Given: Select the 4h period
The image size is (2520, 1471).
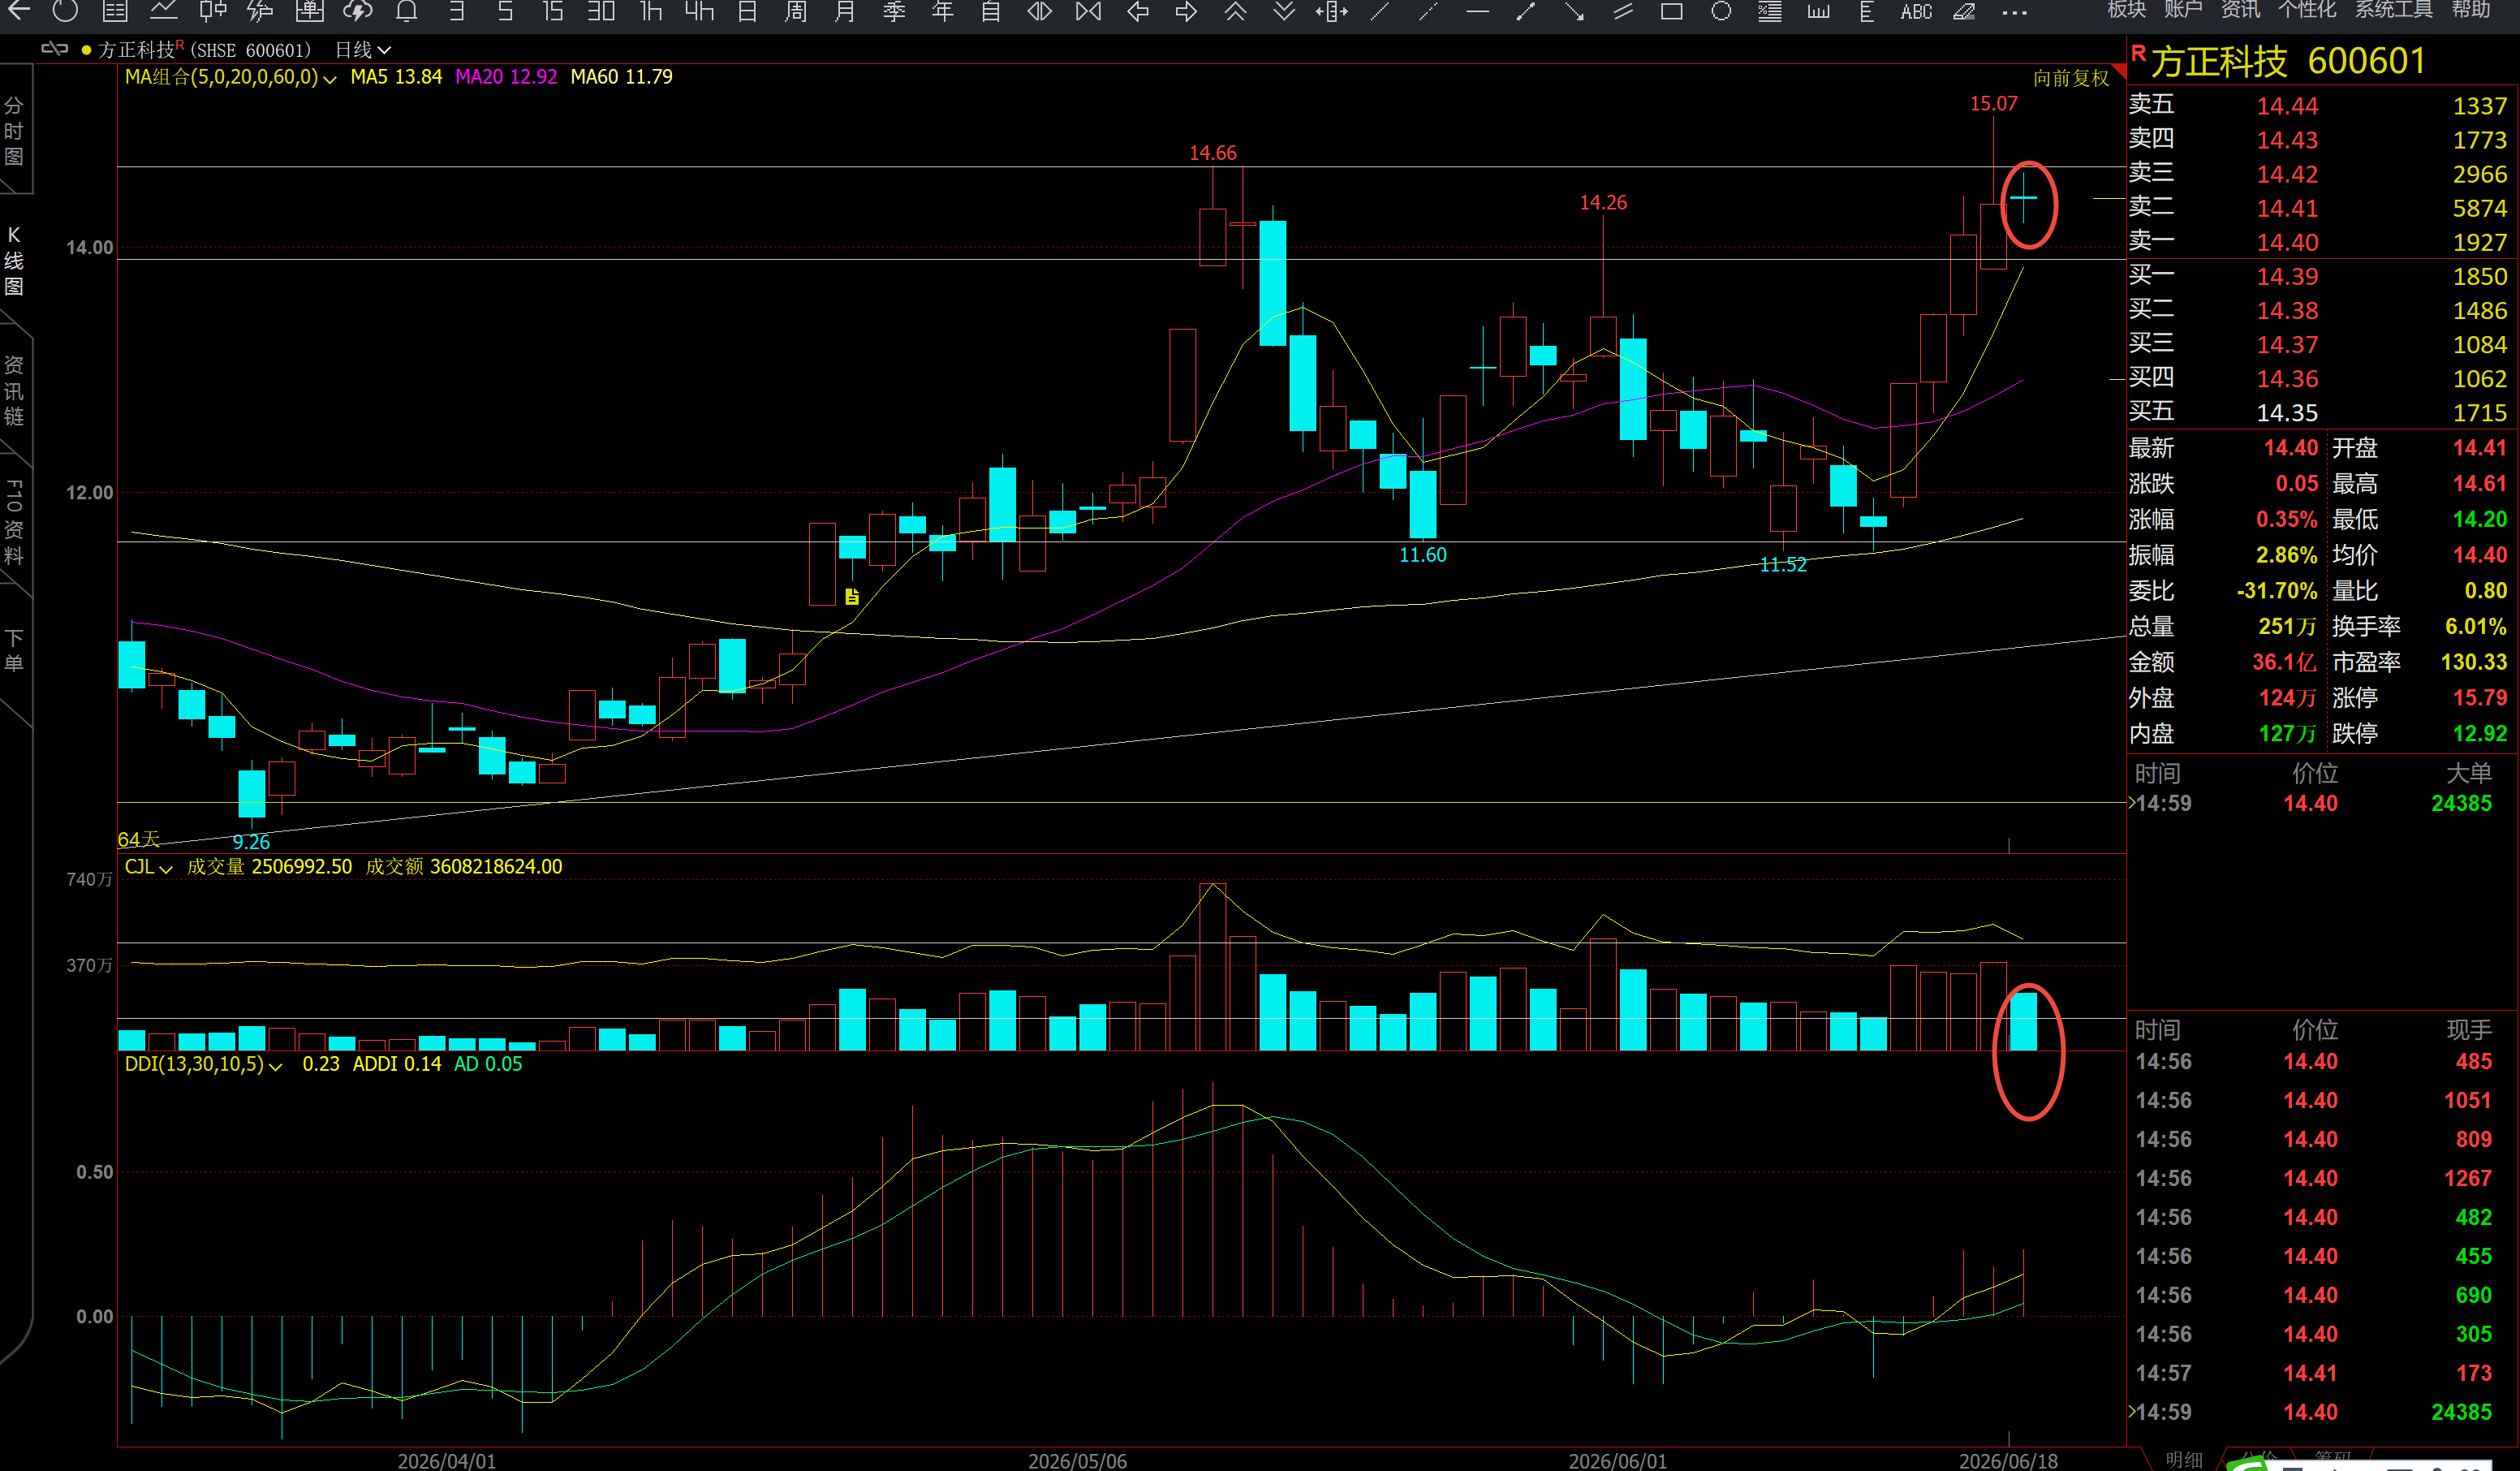Looking at the screenshot, I should pos(699,11).
